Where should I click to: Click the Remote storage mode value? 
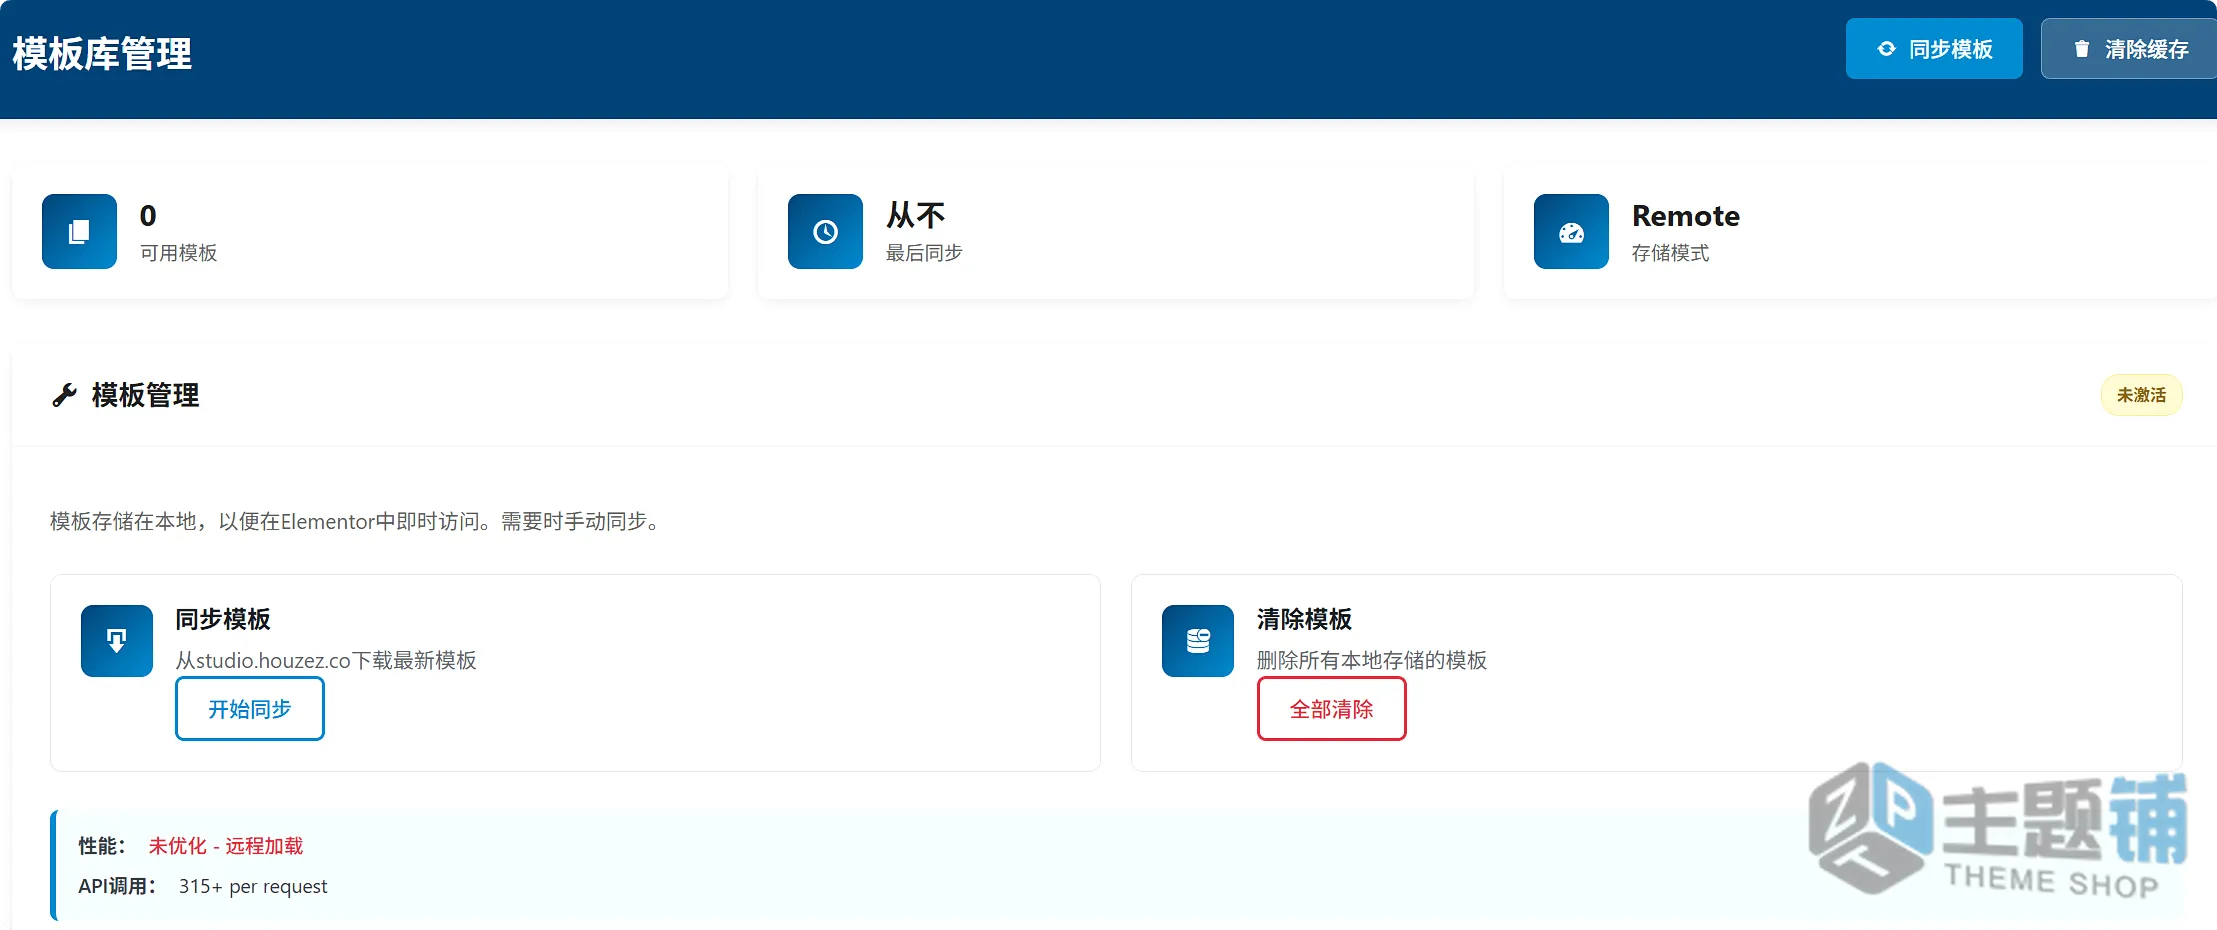(x=1686, y=216)
